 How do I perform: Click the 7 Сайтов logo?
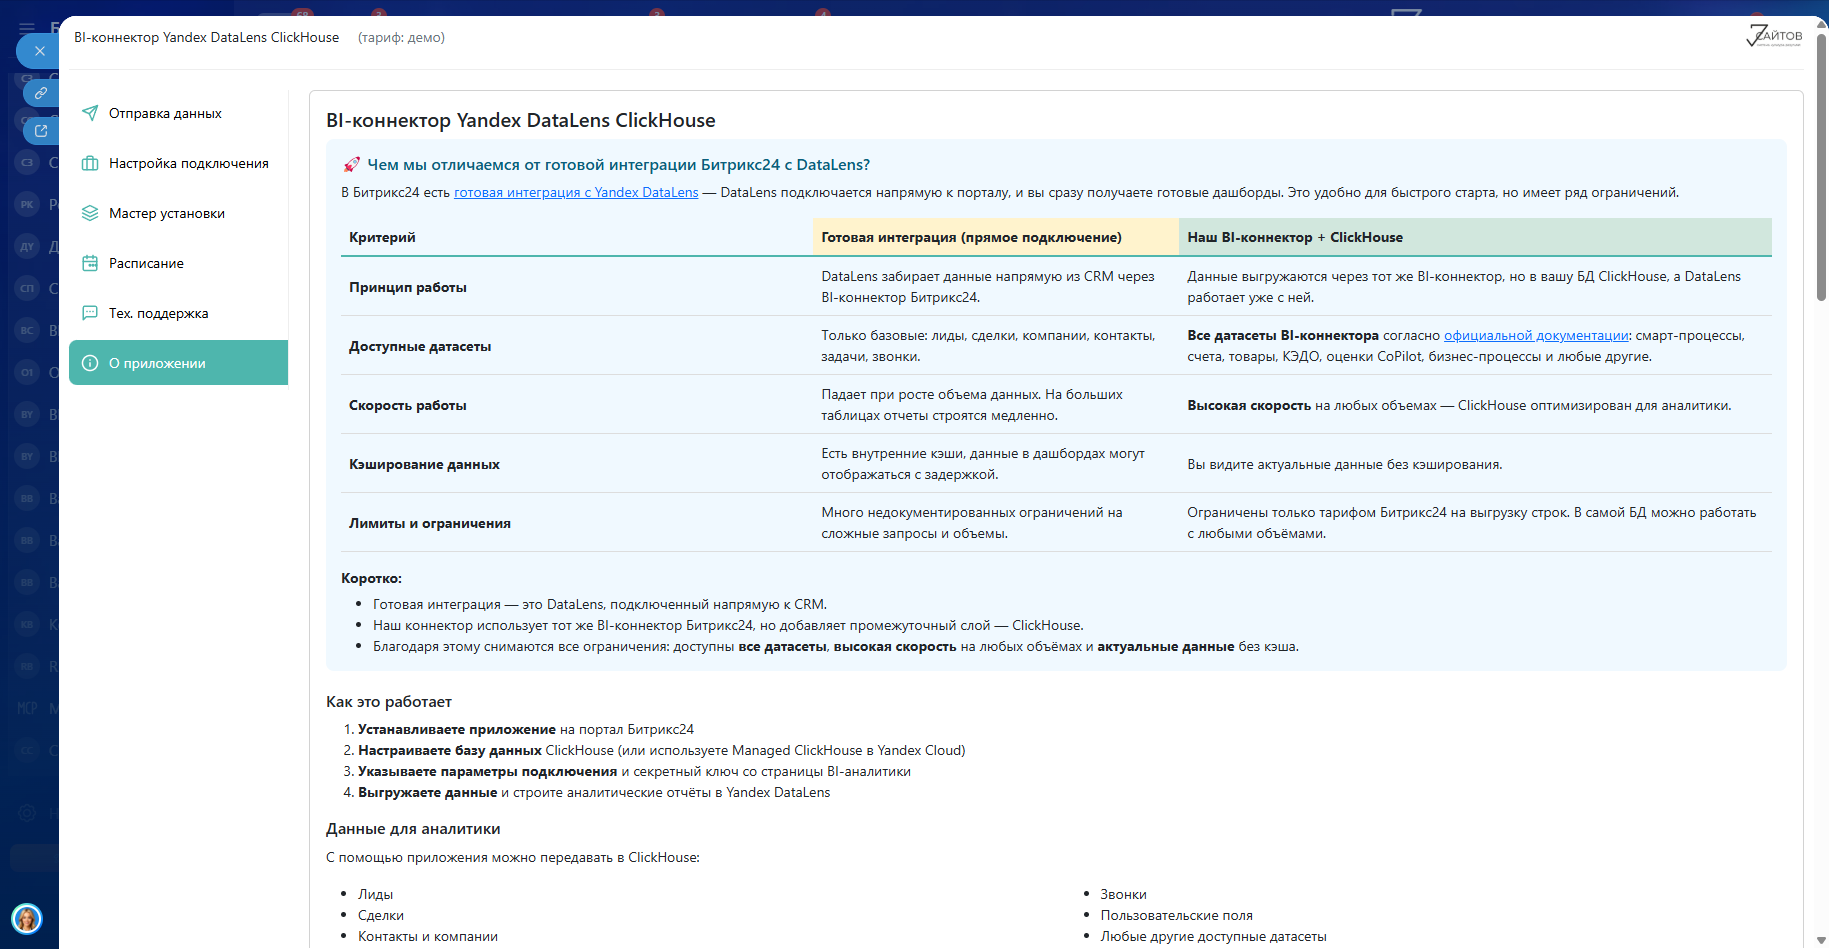(1774, 36)
